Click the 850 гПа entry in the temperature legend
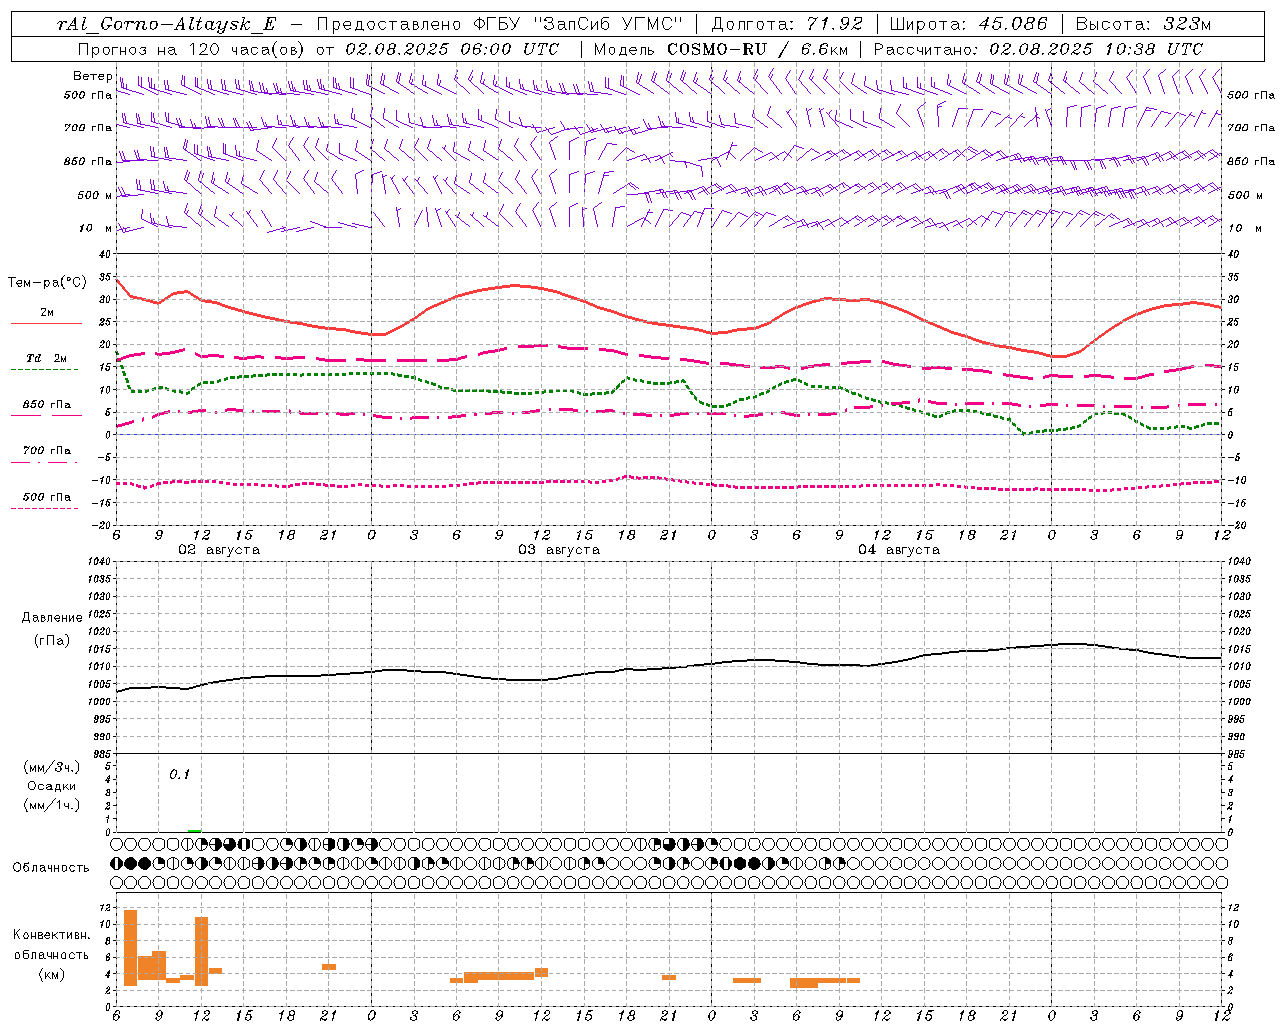Screen dimensions: 1280x1024 tap(46, 405)
